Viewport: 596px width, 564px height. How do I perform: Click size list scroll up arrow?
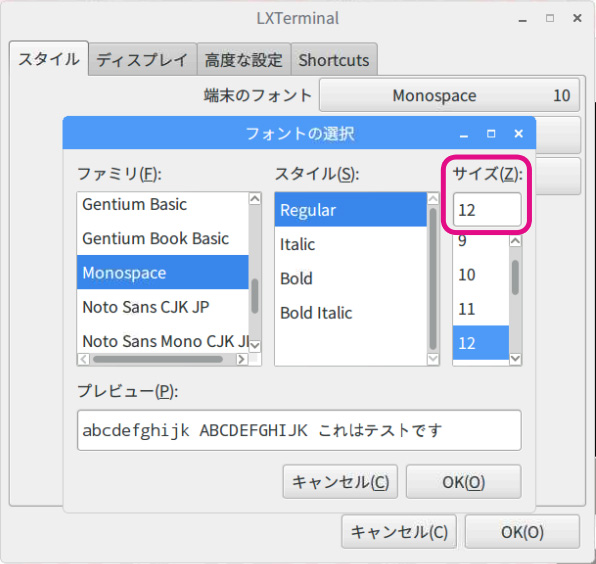click(515, 241)
